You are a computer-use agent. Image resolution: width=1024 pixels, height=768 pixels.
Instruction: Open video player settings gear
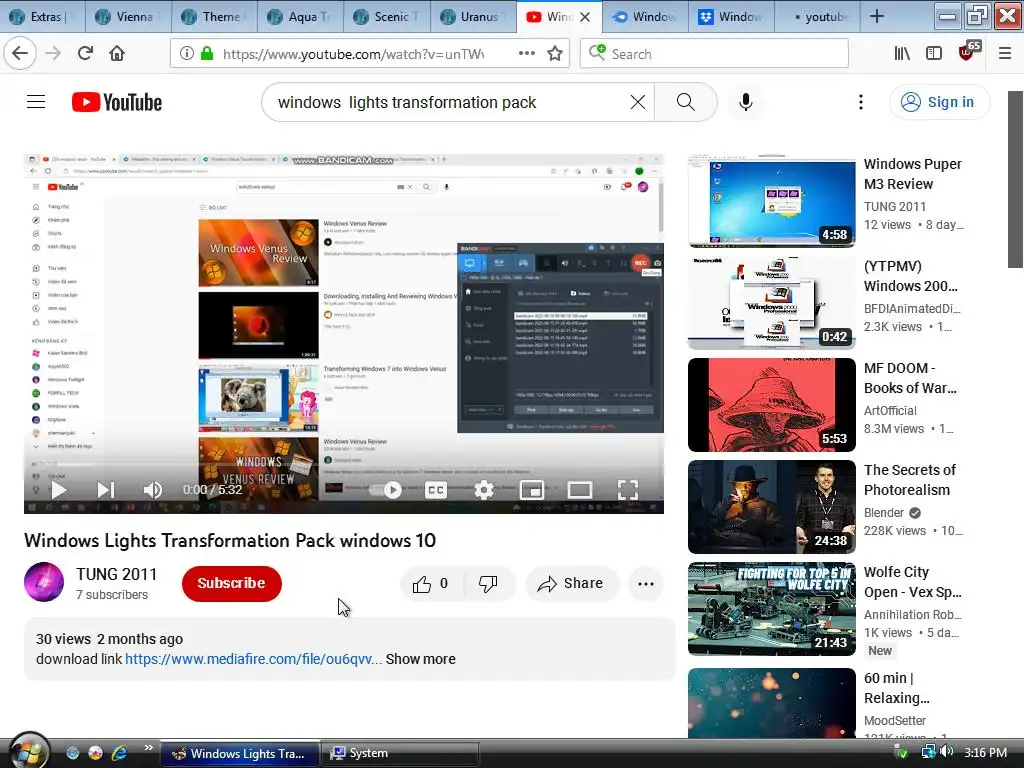coord(484,490)
